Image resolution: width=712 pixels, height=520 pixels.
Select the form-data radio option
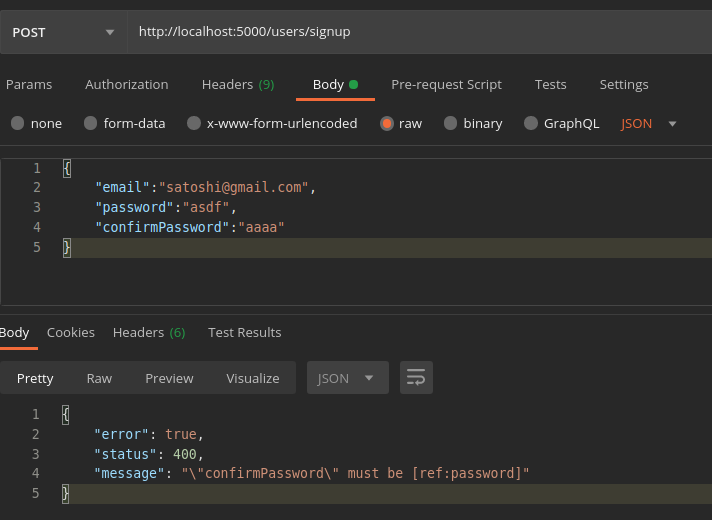pyautogui.click(x=91, y=124)
